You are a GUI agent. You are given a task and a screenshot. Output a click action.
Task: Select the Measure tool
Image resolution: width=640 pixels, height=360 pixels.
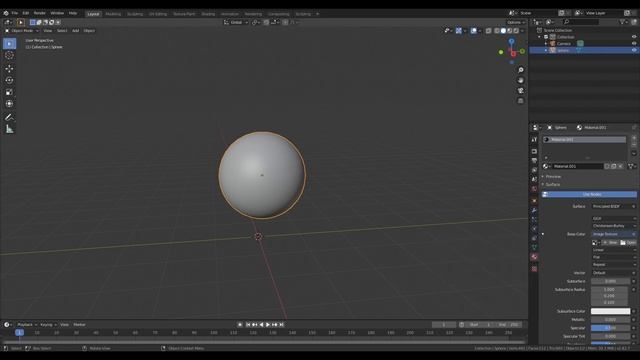tap(9, 129)
